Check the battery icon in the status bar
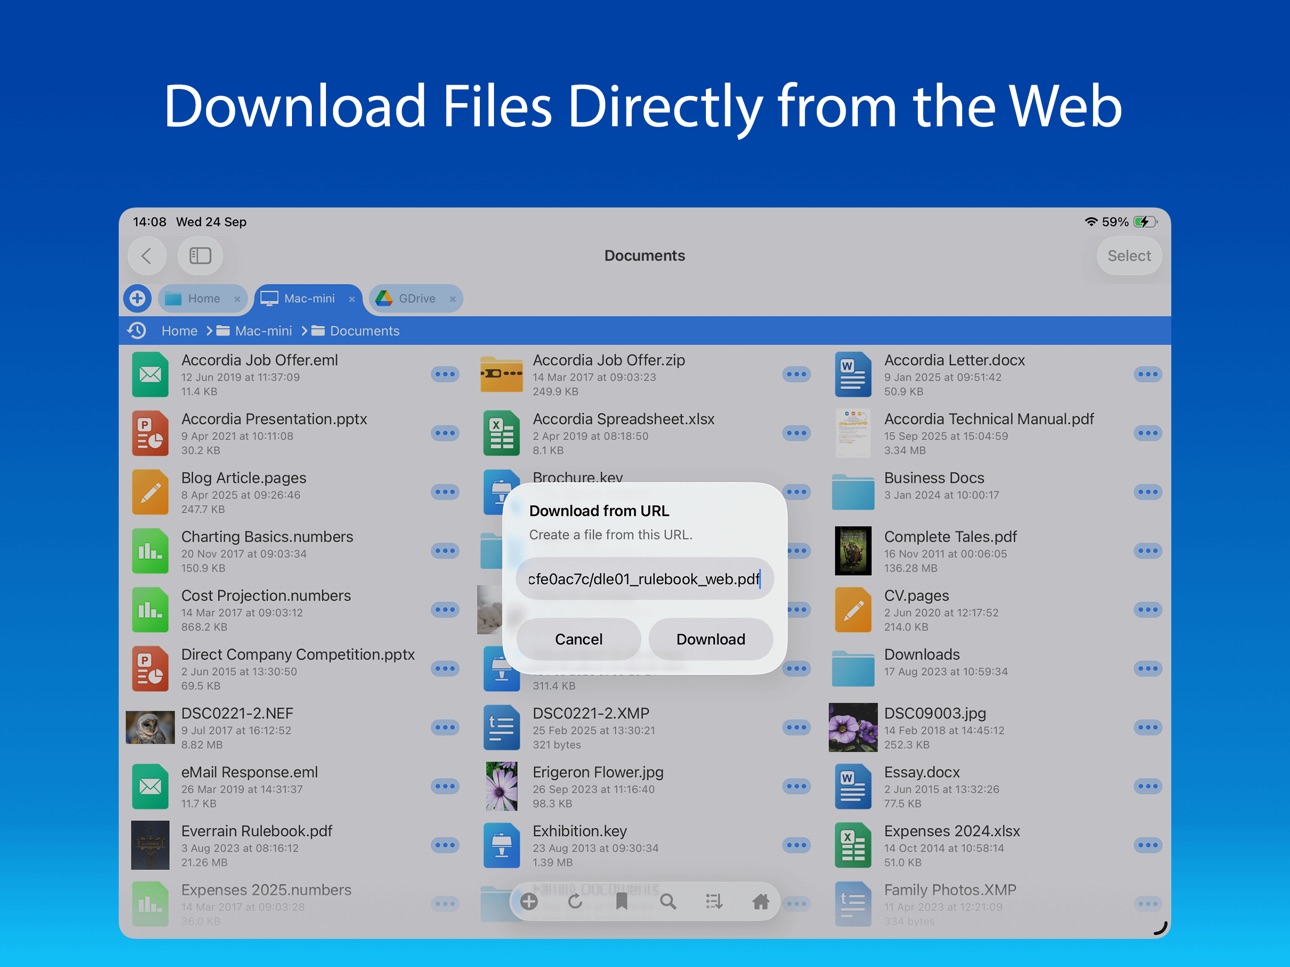Screen dimensions: 1290x967 click(1145, 222)
